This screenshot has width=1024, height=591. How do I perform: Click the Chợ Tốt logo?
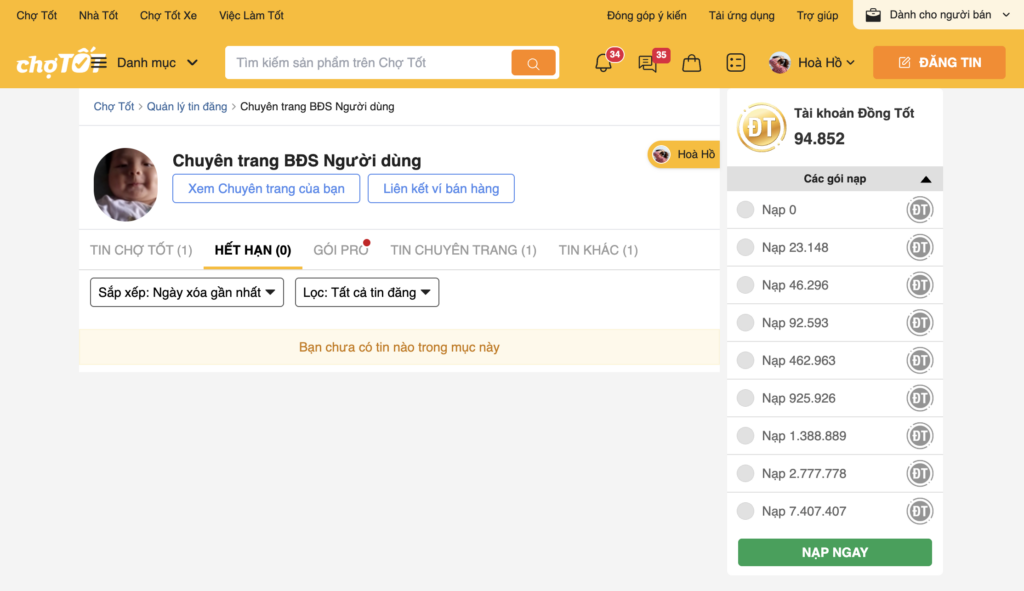click(55, 63)
